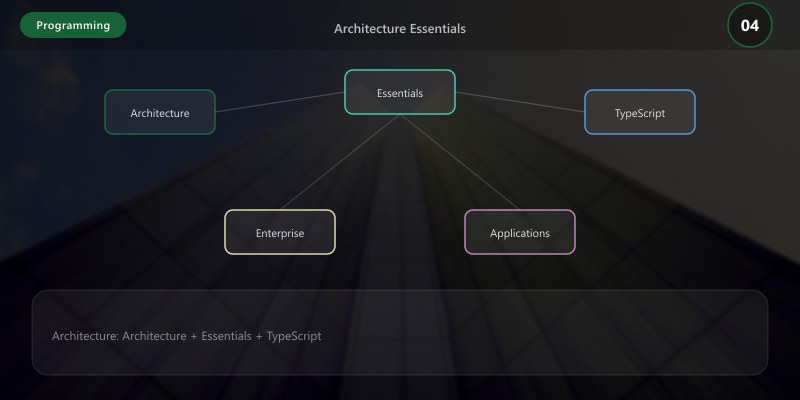The image size is (800, 400).
Task: Click the slide number 04 circle
Action: 749,25
